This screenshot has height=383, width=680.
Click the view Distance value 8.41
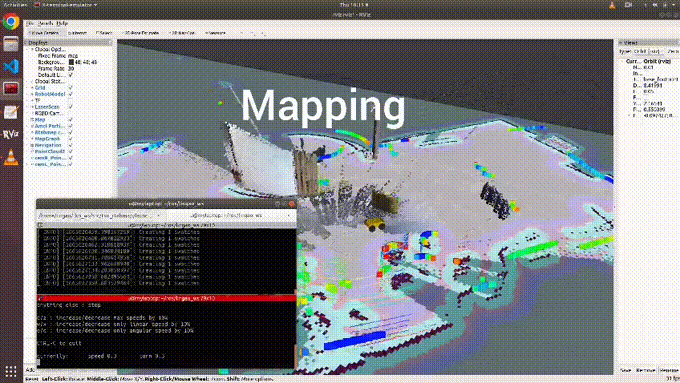[653, 86]
